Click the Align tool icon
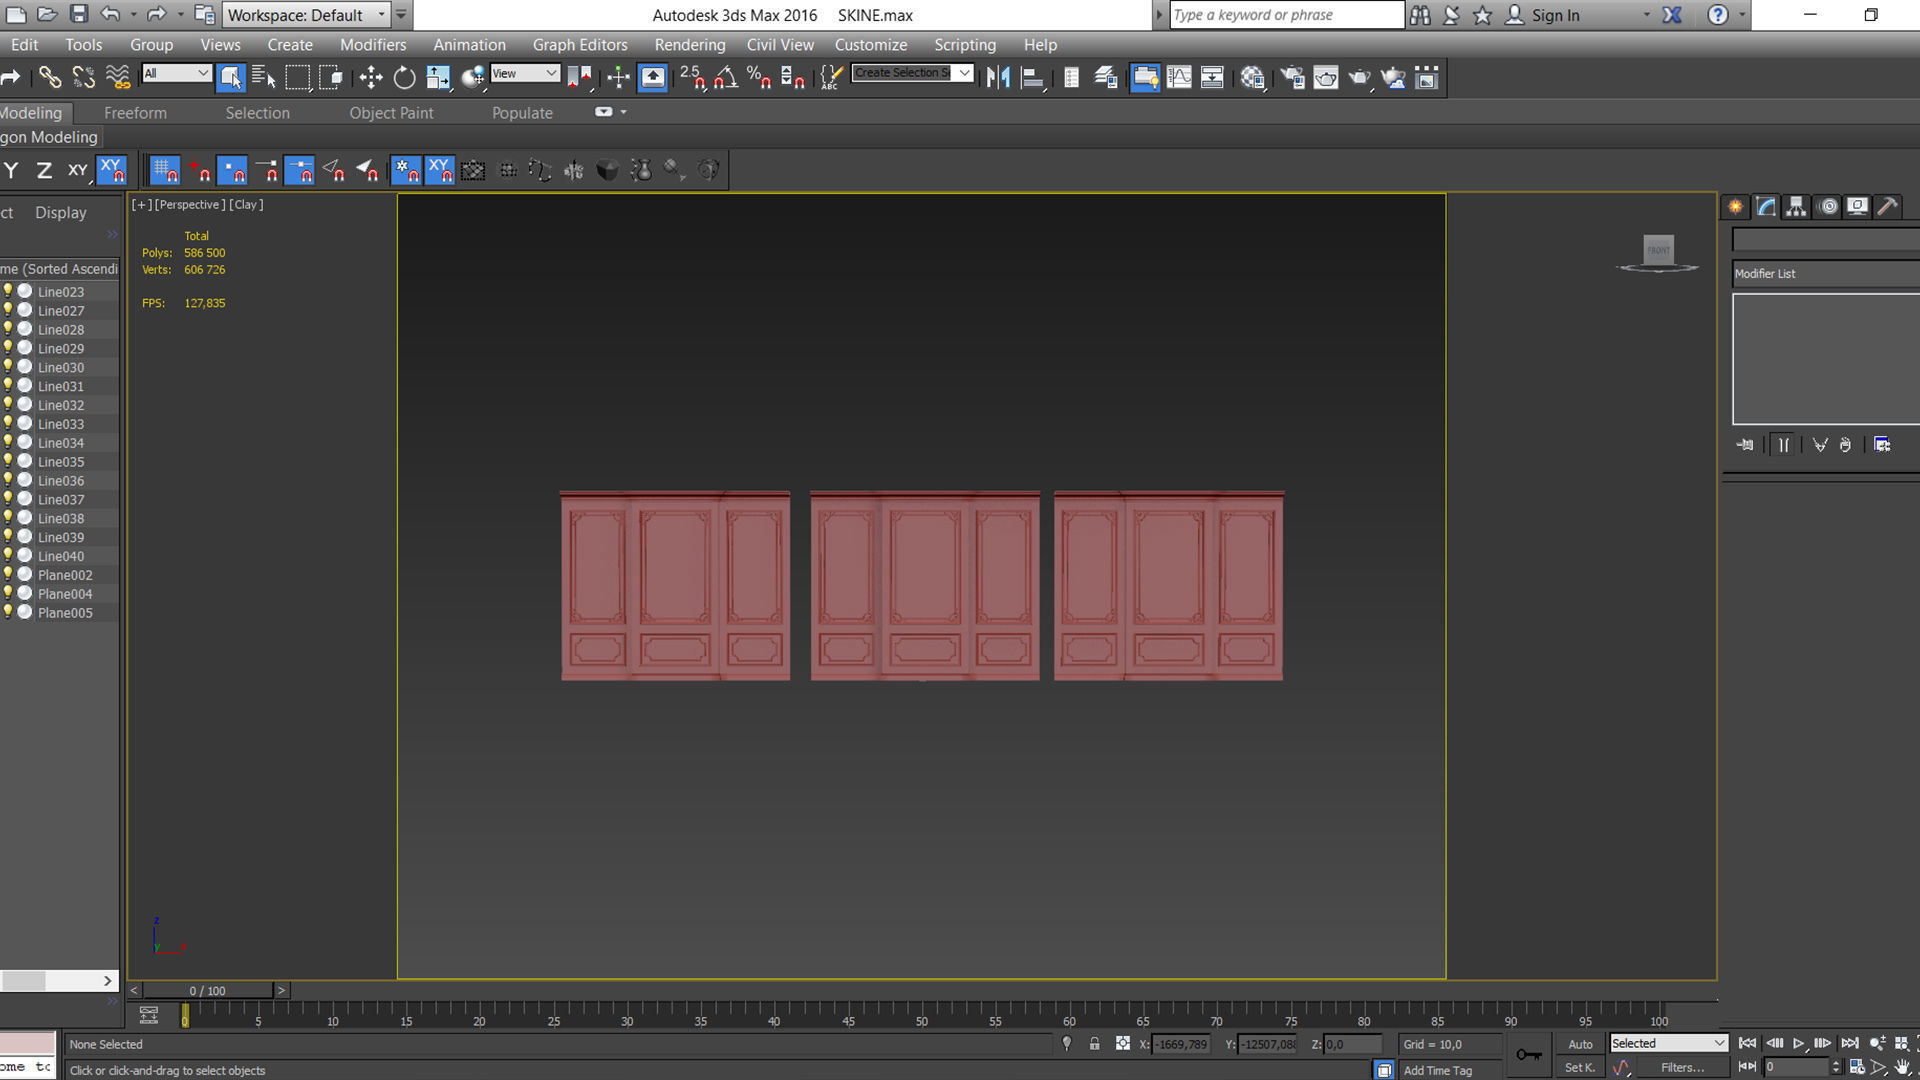The image size is (1920, 1080). (x=1033, y=77)
